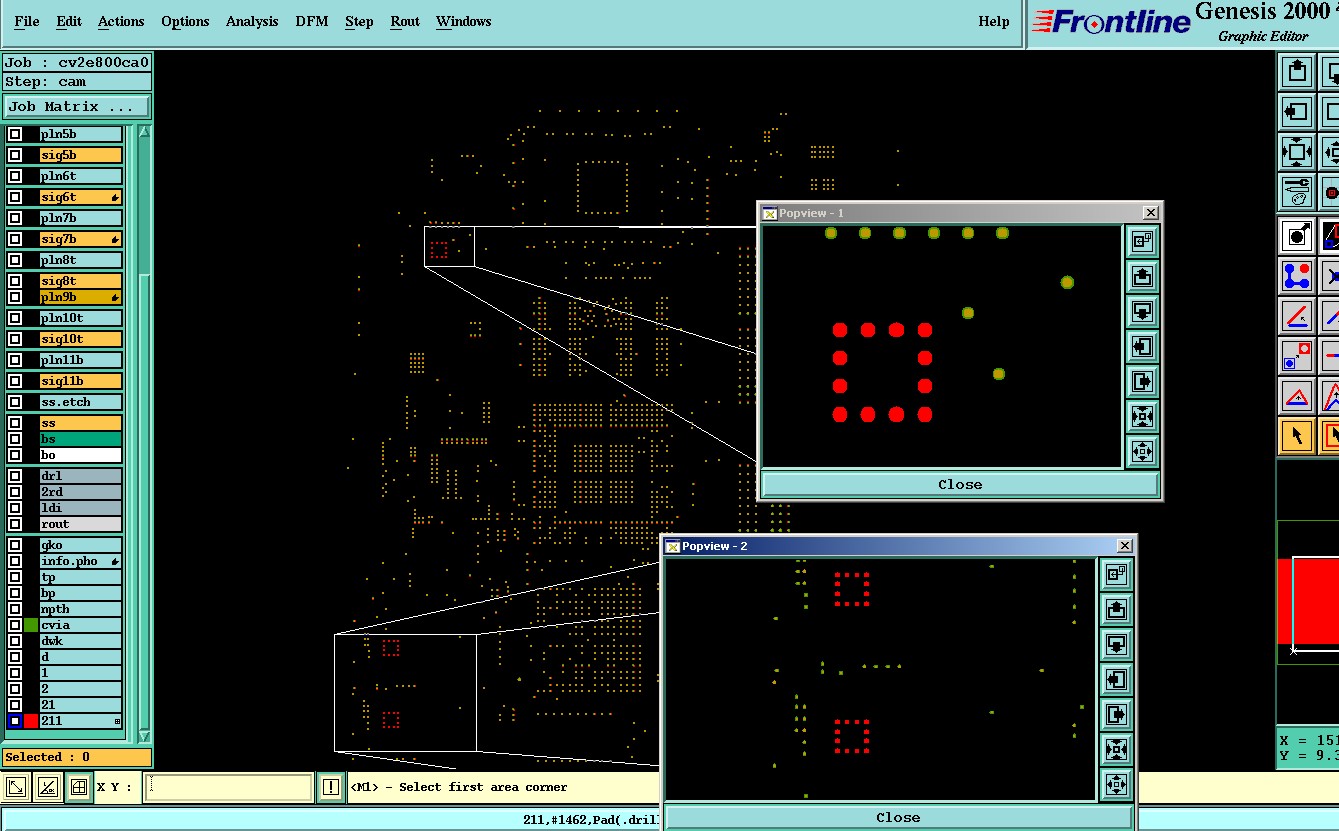Pan right in Popview 1

[1142, 381]
